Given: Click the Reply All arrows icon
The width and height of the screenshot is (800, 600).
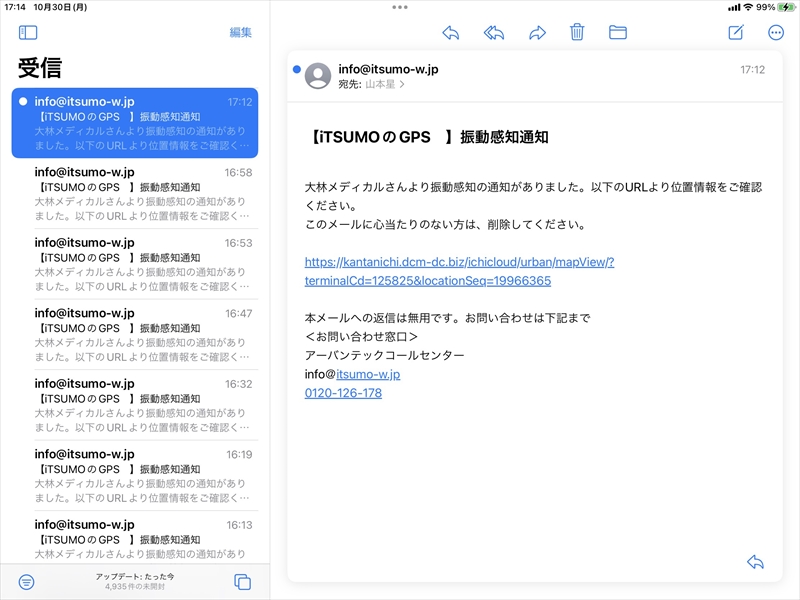Looking at the screenshot, I should 493,33.
